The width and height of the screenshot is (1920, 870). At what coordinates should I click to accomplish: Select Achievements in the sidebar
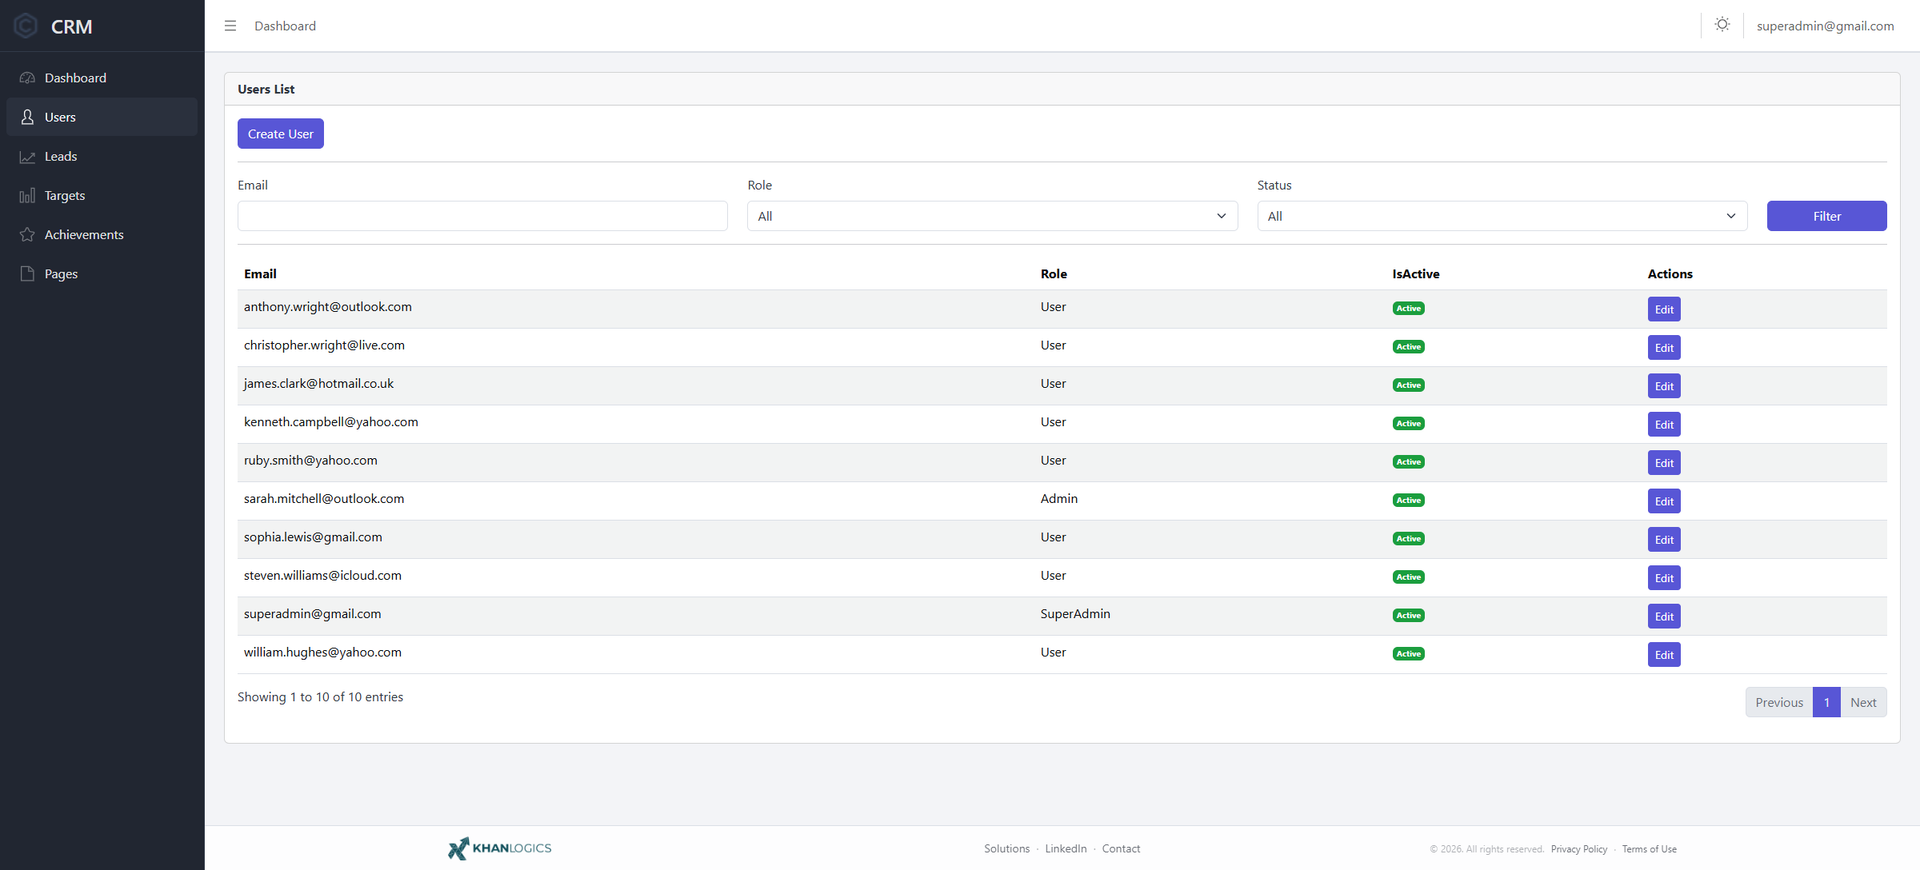102,235
